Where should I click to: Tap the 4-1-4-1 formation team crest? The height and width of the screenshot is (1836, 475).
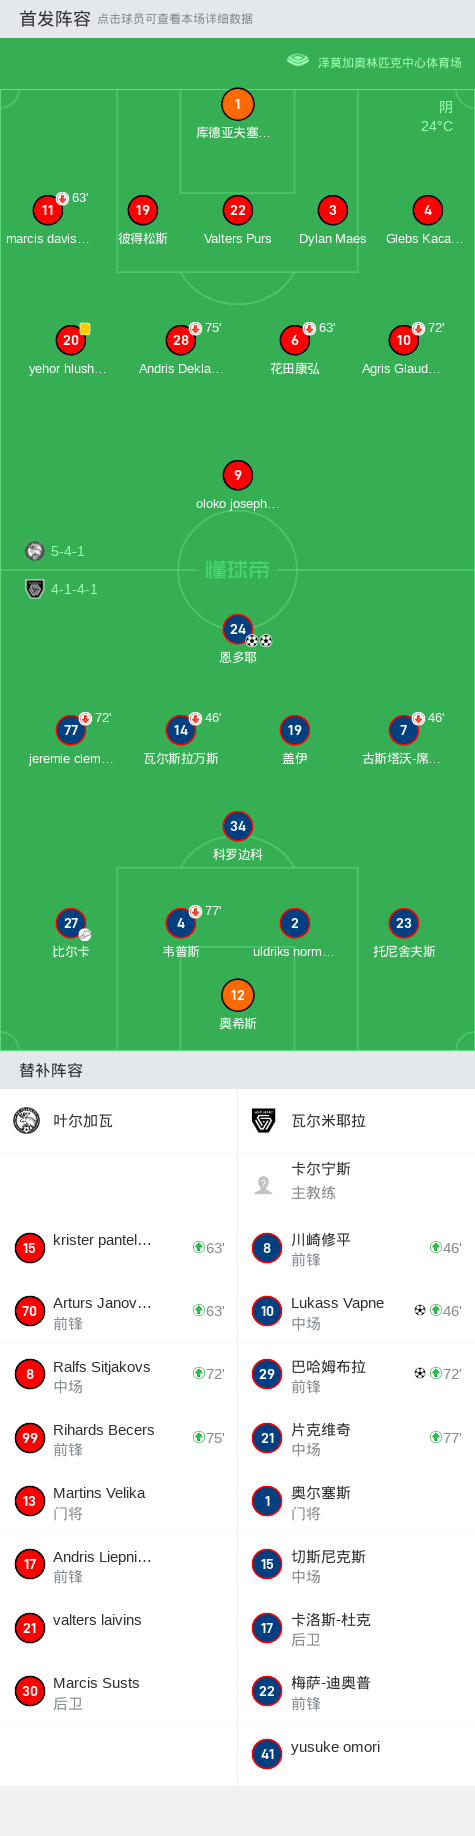tap(35, 589)
